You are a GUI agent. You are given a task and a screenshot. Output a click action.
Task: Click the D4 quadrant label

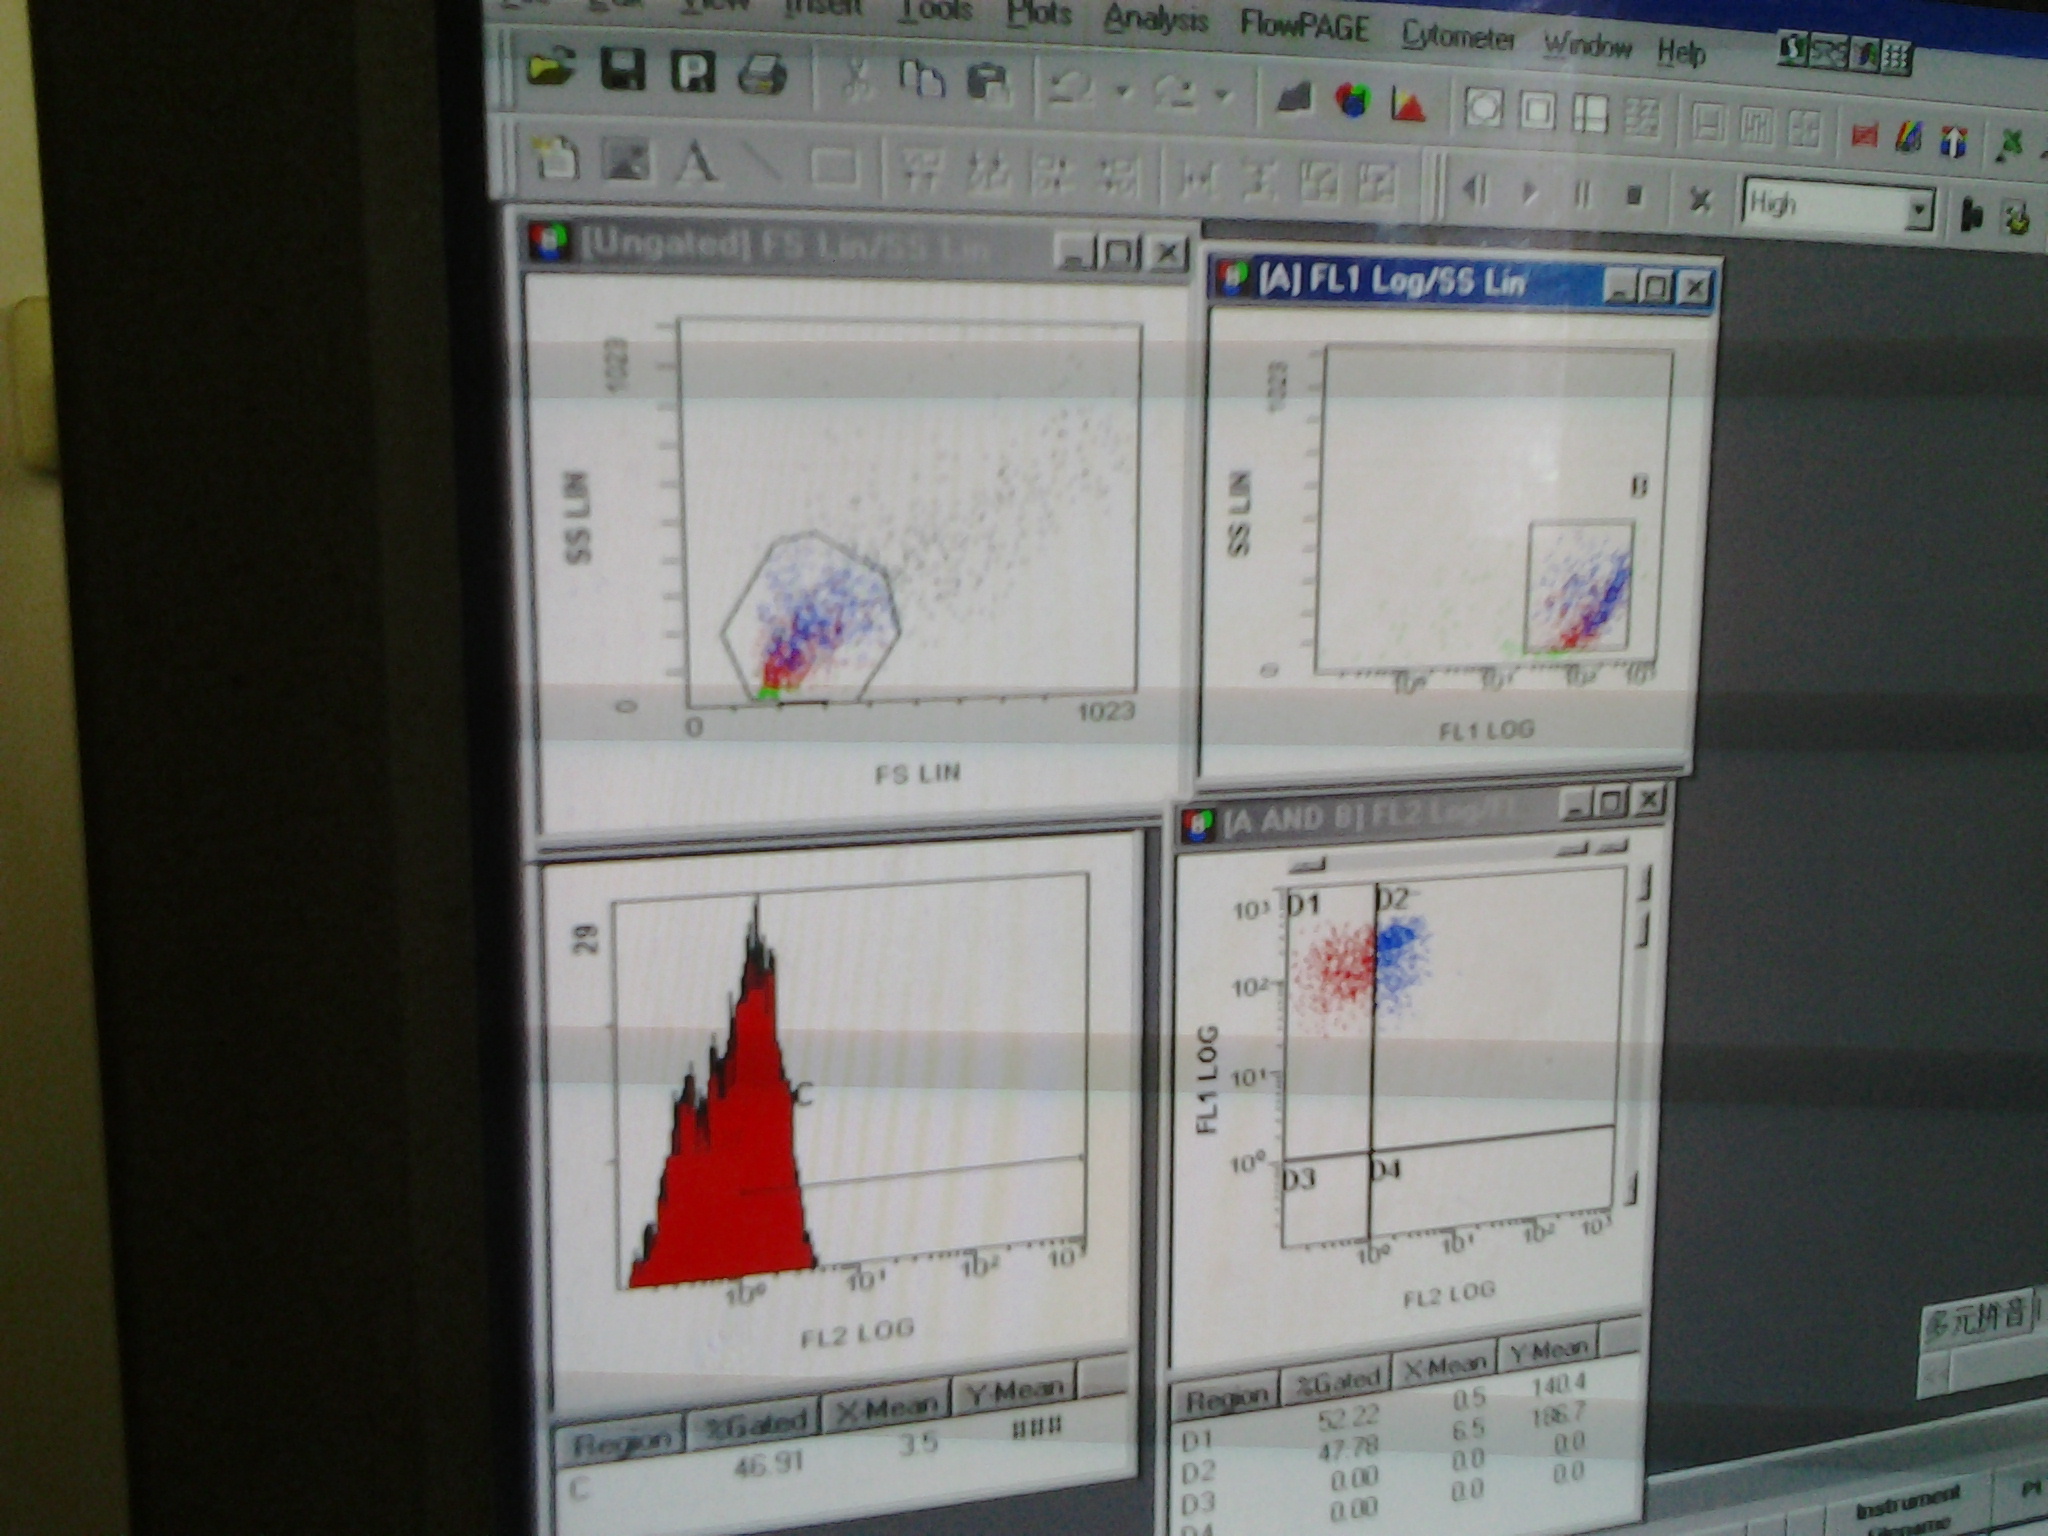tap(1387, 1169)
